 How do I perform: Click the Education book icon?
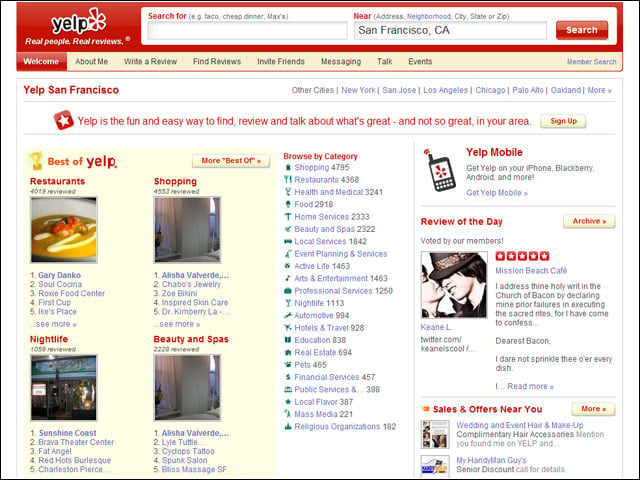(x=288, y=340)
